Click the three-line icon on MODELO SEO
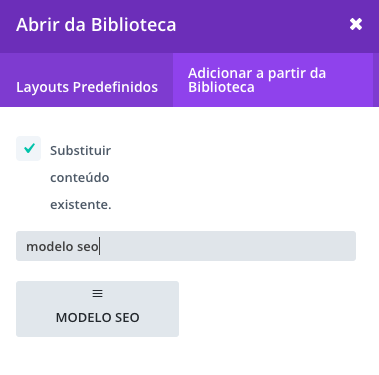379x375 pixels. click(x=97, y=293)
